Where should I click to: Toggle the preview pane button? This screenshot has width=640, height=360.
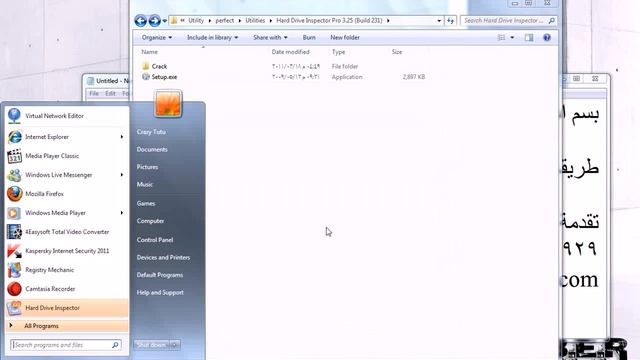tap(529, 38)
